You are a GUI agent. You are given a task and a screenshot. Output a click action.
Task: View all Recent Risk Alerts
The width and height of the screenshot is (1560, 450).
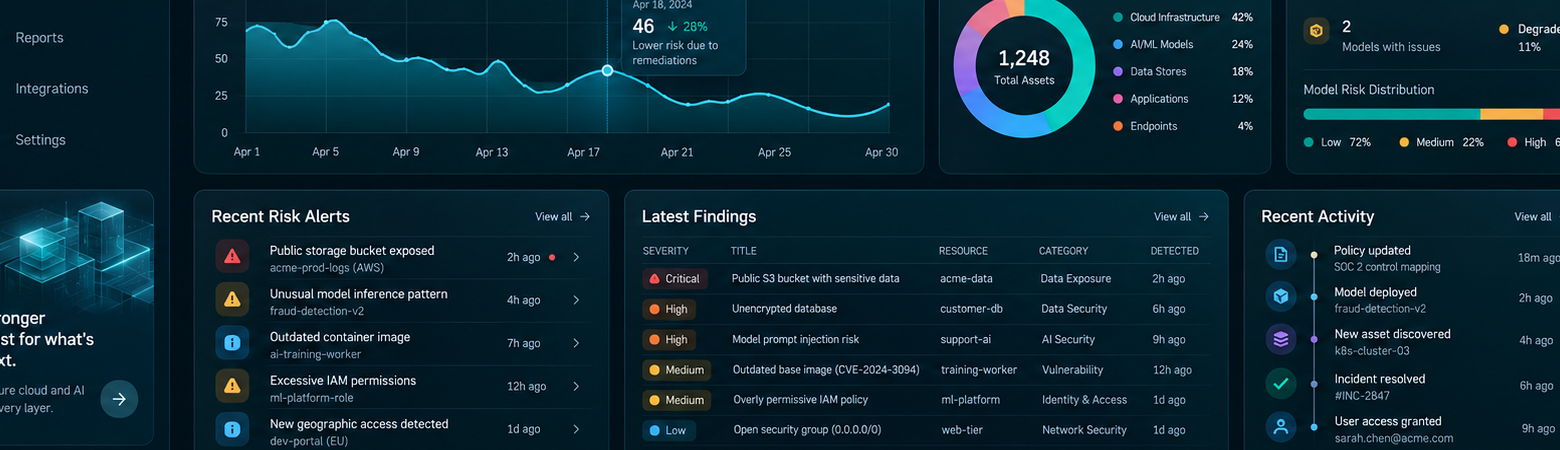tap(562, 216)
